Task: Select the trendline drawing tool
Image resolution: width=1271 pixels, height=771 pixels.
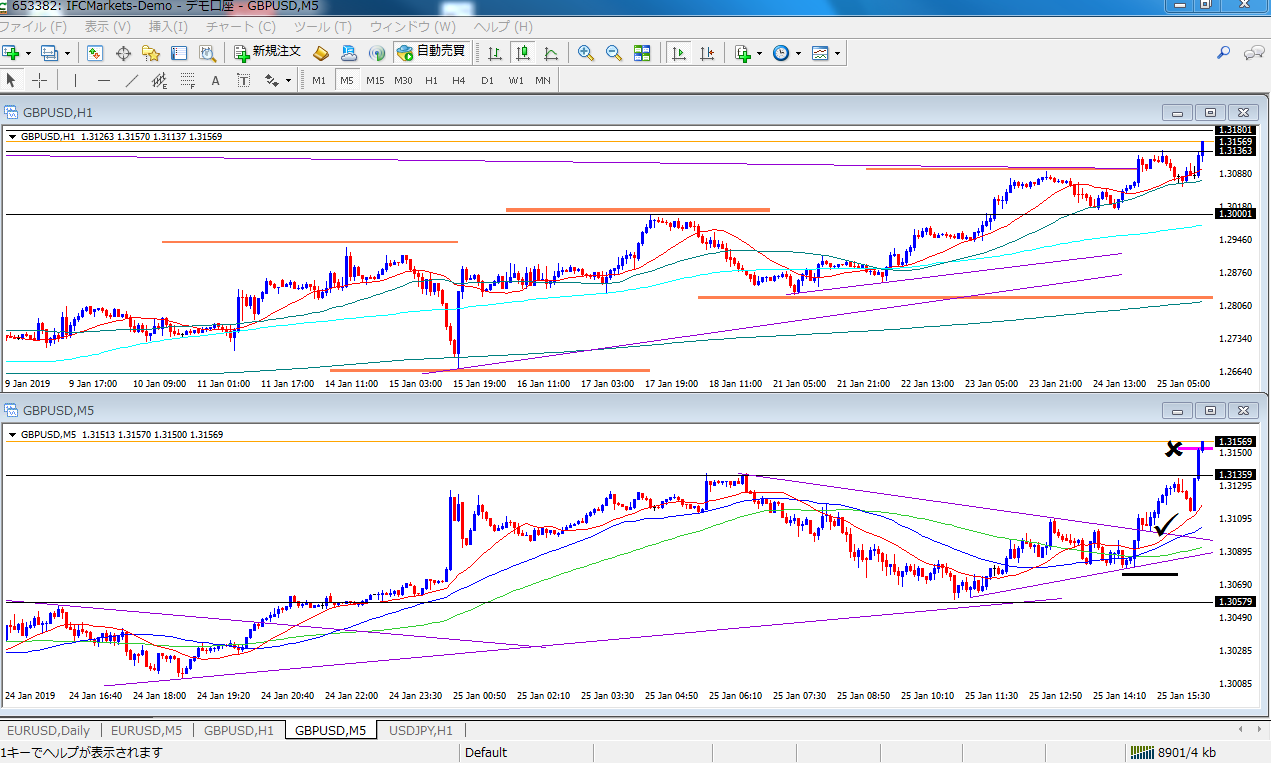Action: 131,80
